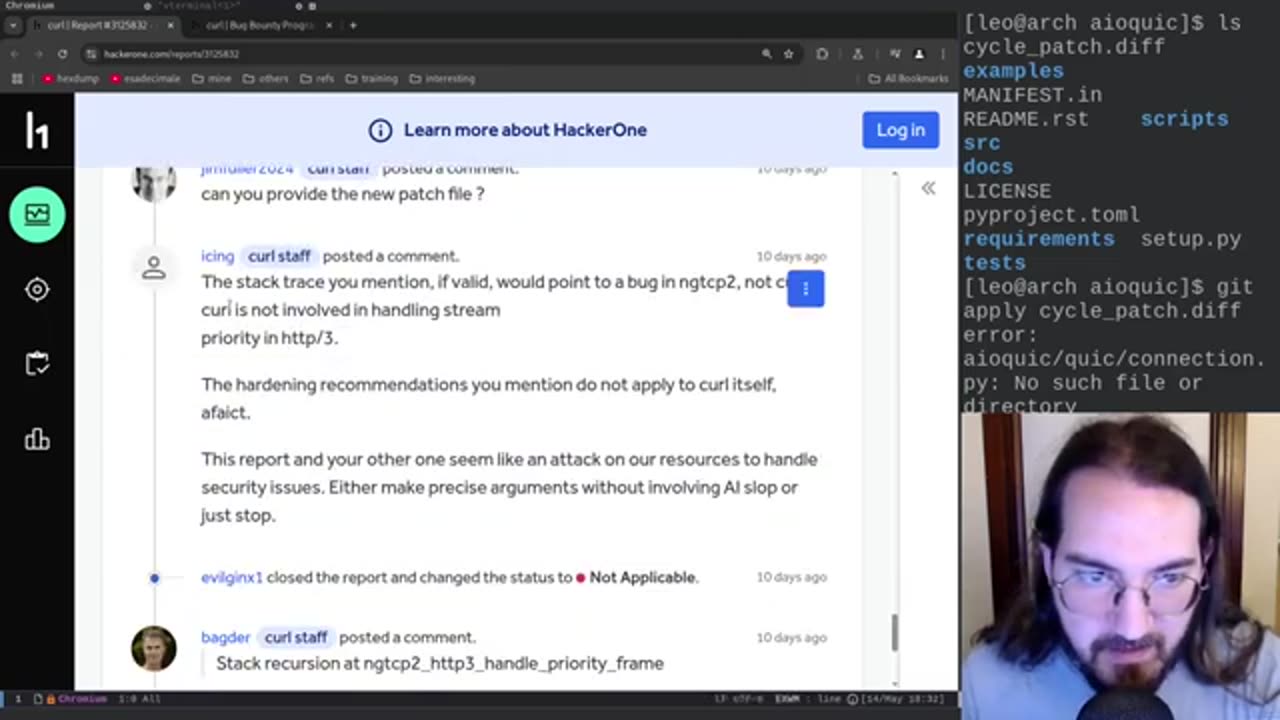Screen dimensions: 1280x720
Task: Open the mine bookmarks folder
Action: 212,79
